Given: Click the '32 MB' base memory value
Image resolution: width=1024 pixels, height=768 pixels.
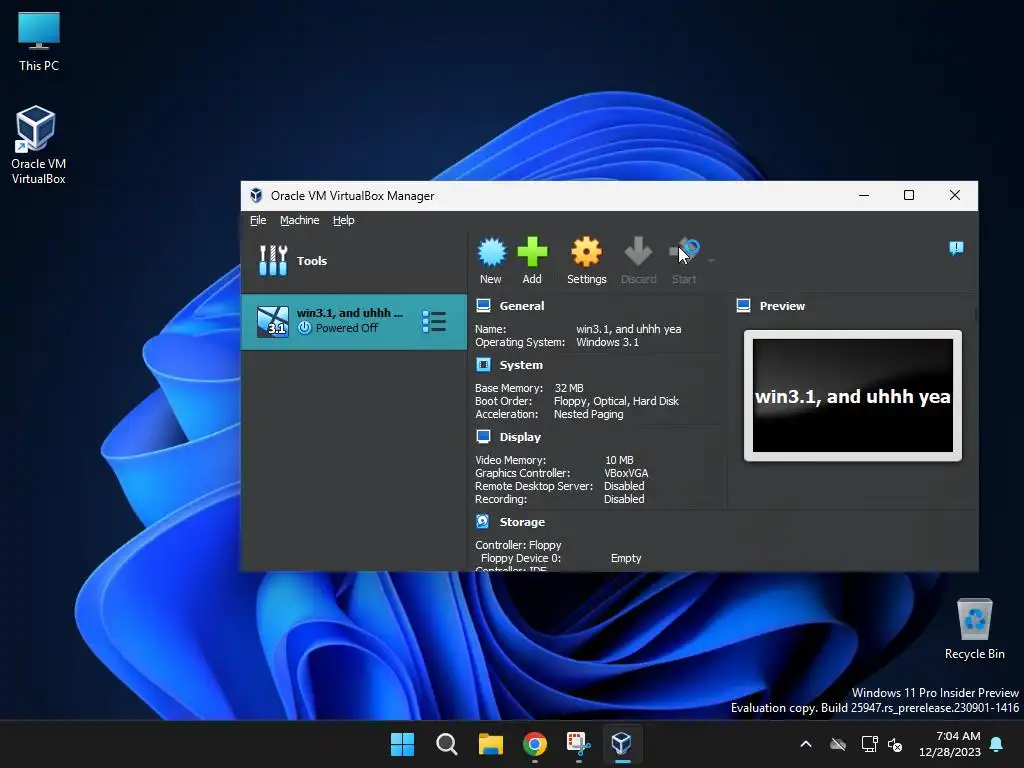Looking at the screenshot, I should click(569, 388).
